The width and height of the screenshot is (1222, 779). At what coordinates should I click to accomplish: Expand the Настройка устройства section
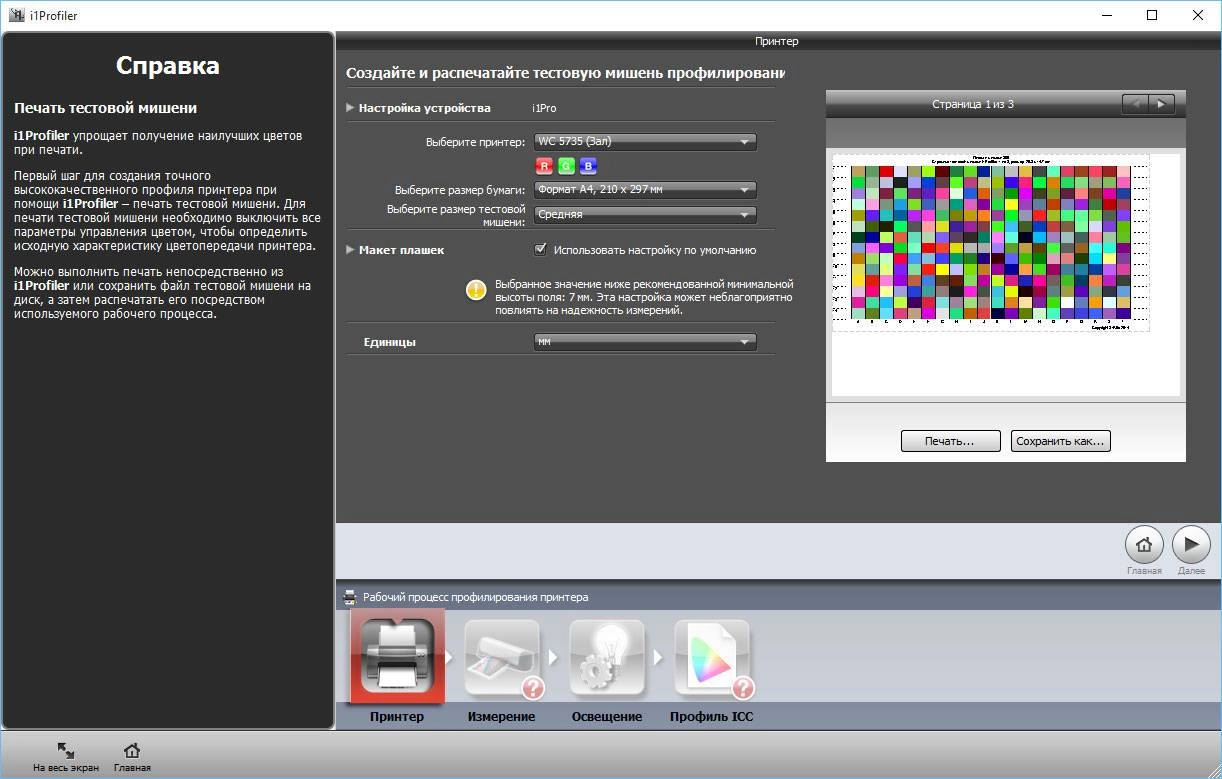click(351, 108)
